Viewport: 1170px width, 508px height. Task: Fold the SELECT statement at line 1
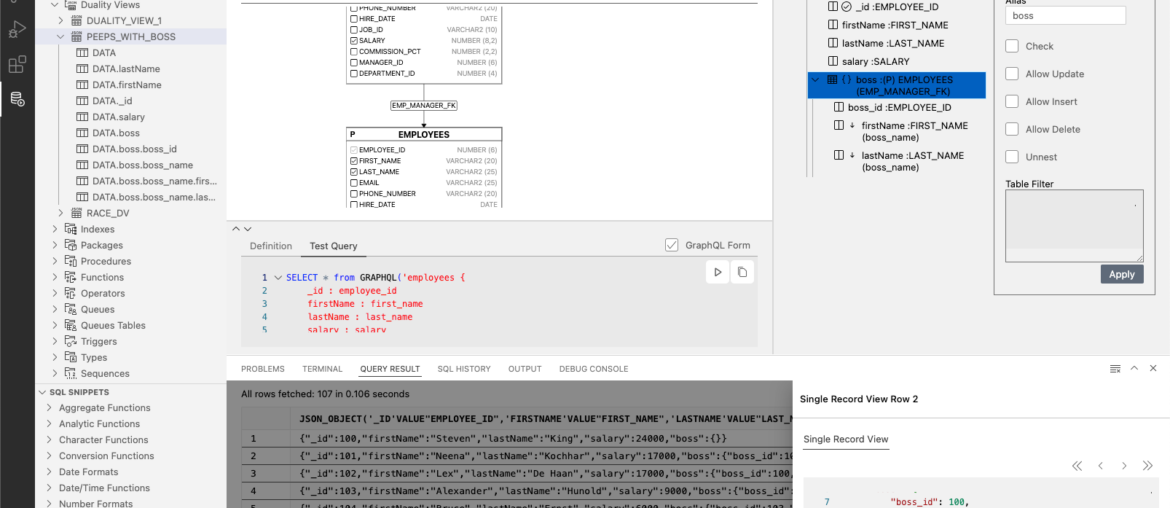(278, 277)
